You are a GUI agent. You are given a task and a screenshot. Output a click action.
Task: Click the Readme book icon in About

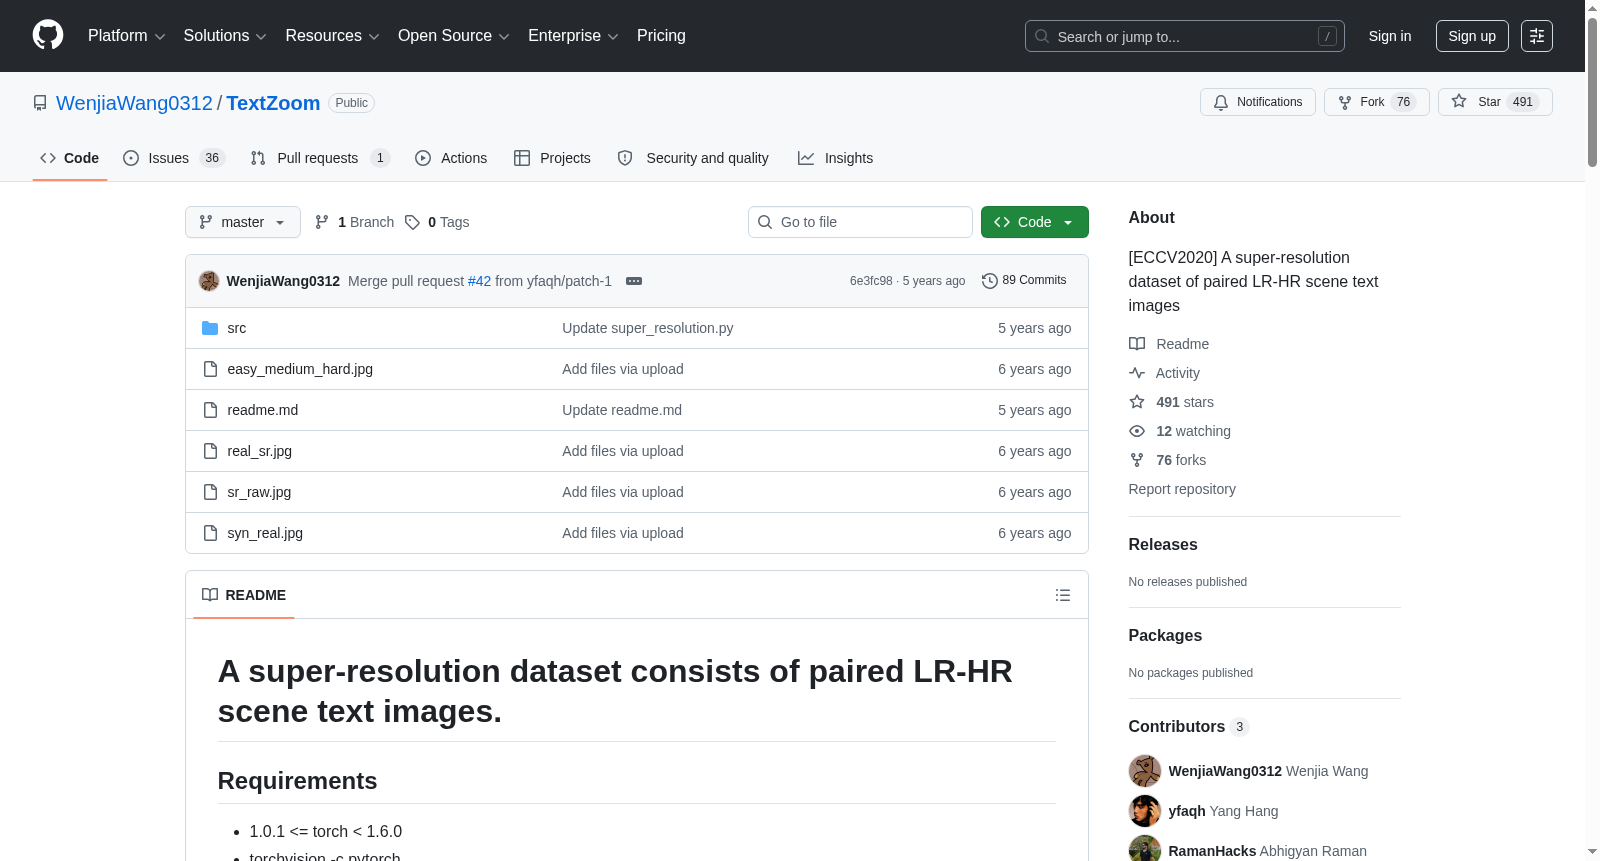coord(1137,344)
